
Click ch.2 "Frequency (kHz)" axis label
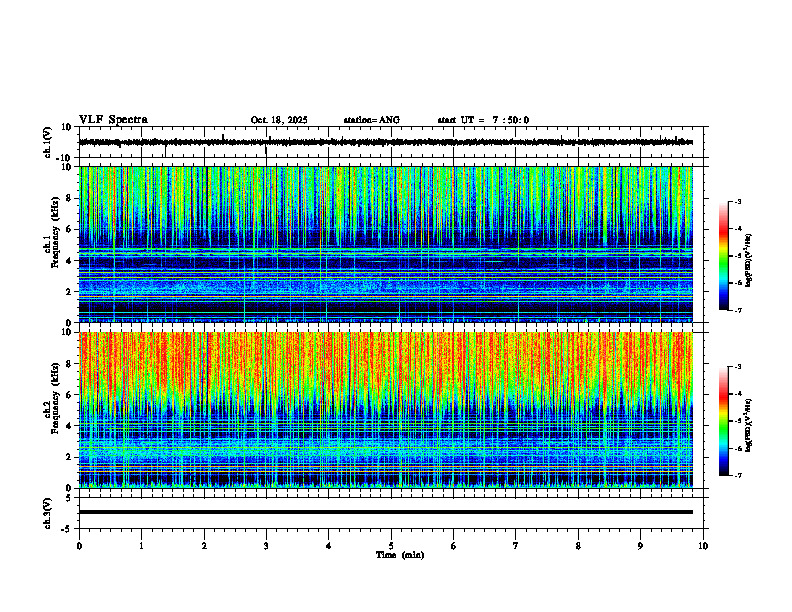point(56,398)
